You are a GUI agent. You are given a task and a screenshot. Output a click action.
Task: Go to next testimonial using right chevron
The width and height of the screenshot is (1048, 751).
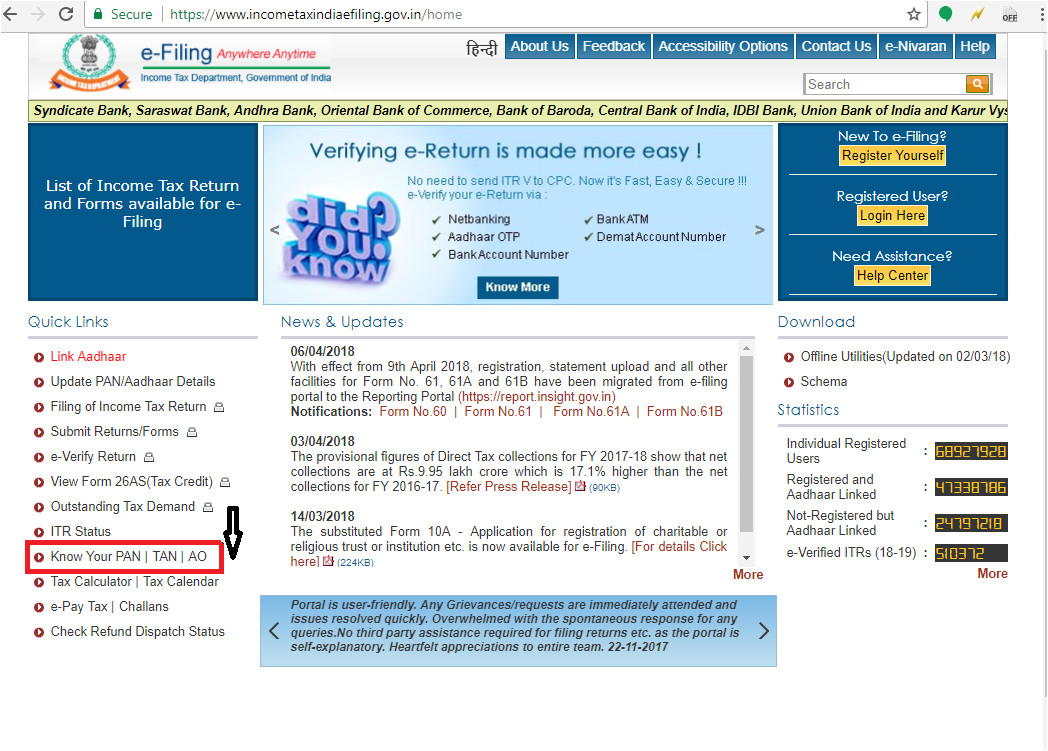click(763, 631)
